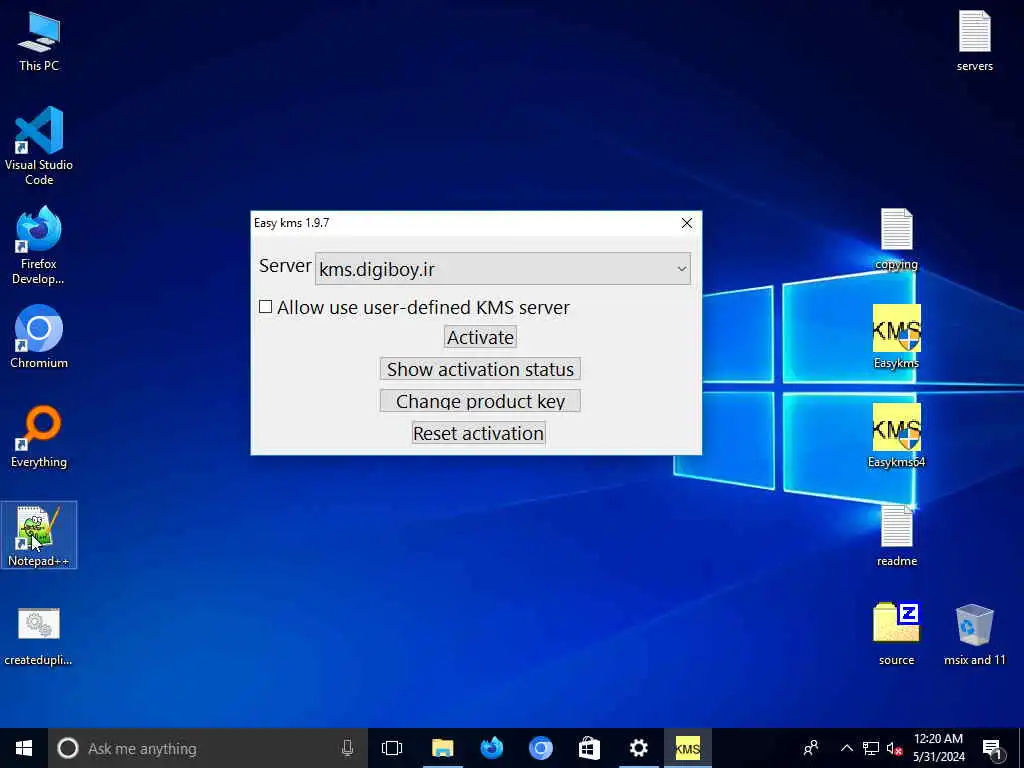Click the muted volume tray icon

click(x=894, y=748)
